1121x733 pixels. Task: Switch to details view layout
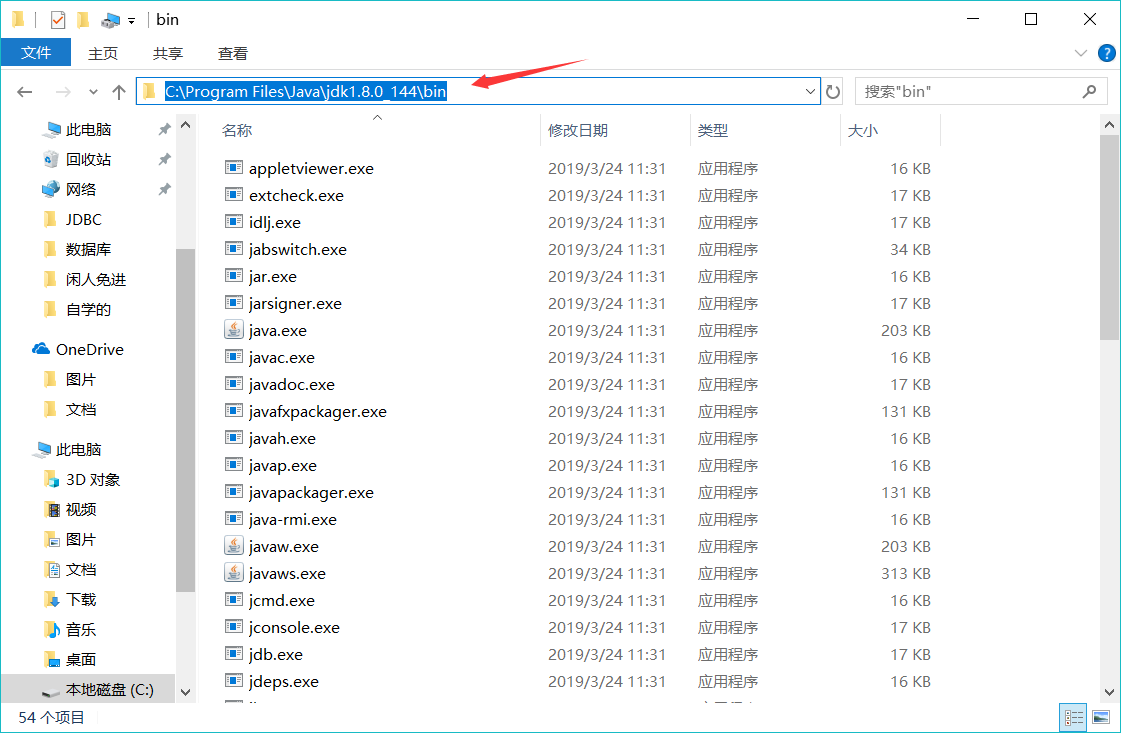(1074, 717)
